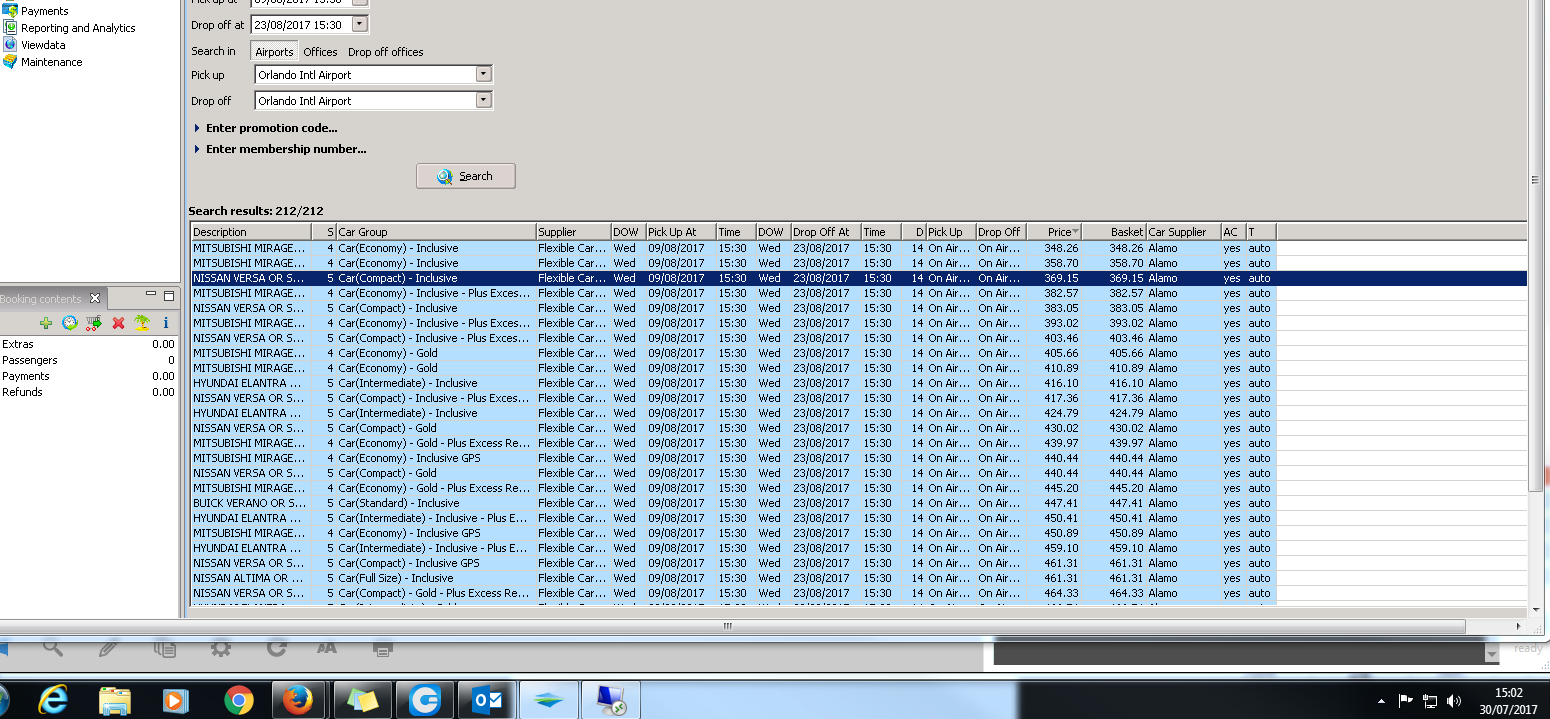Open Google Chrome from the taskbar

238,700
